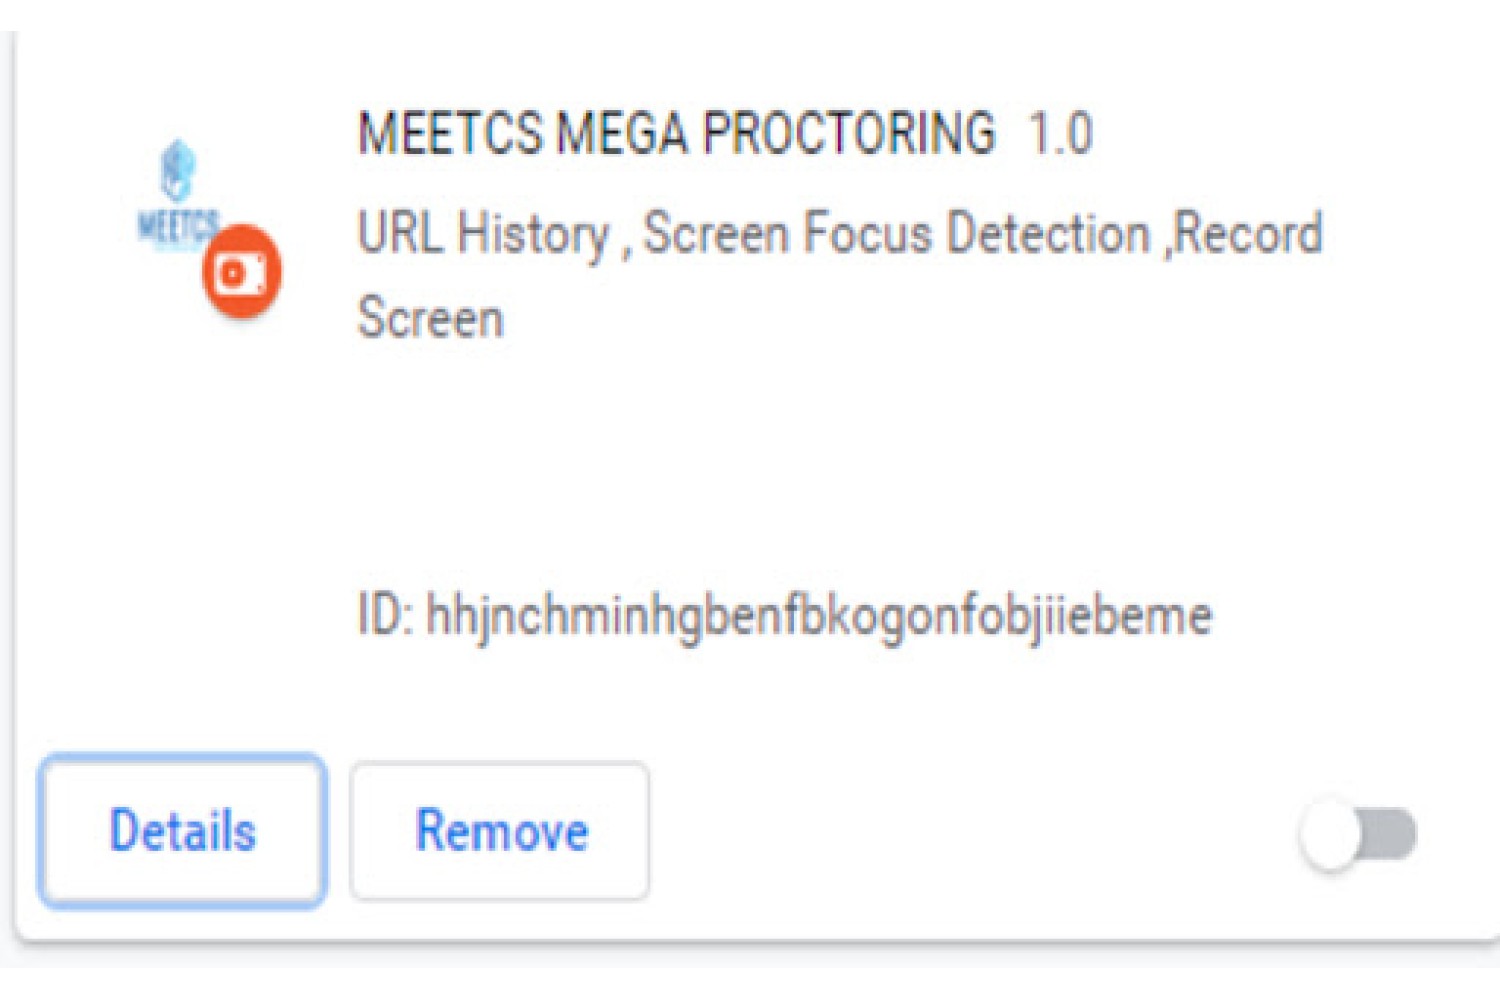This screenshot has height=1000, width=1500.
Task: Select the extension name MEETCS MEGA PROCTORING
Action: coord(677,133)
